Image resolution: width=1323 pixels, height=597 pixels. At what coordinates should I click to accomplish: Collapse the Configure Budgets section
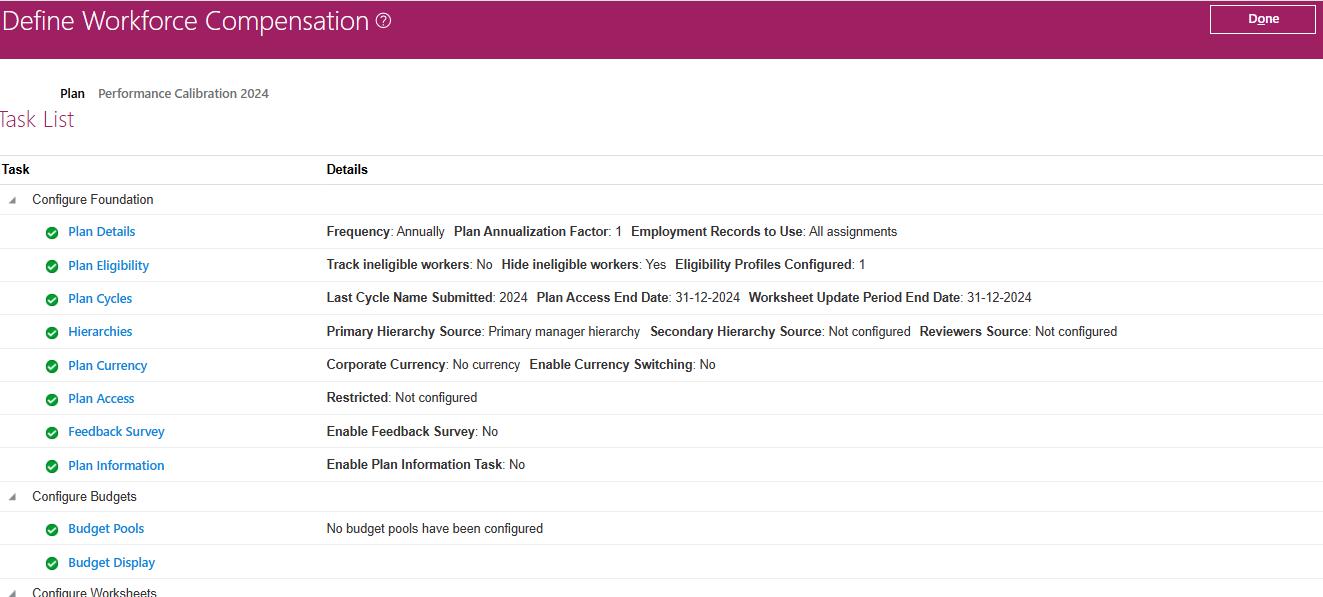(x=13, y=497)
